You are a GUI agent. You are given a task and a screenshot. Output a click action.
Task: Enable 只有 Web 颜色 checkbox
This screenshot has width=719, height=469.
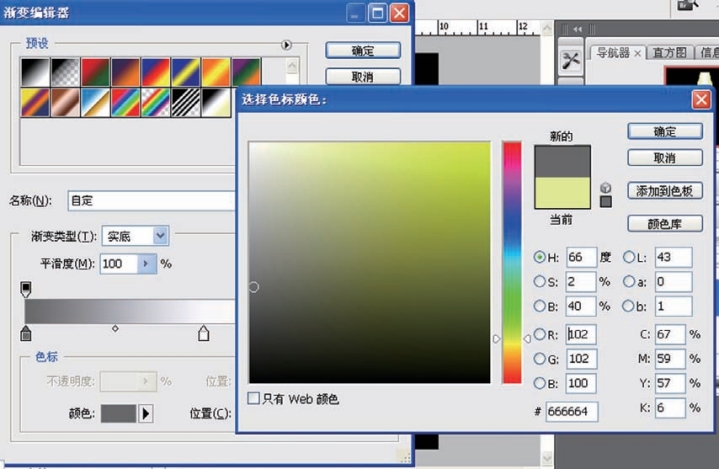tap(254, 398)
